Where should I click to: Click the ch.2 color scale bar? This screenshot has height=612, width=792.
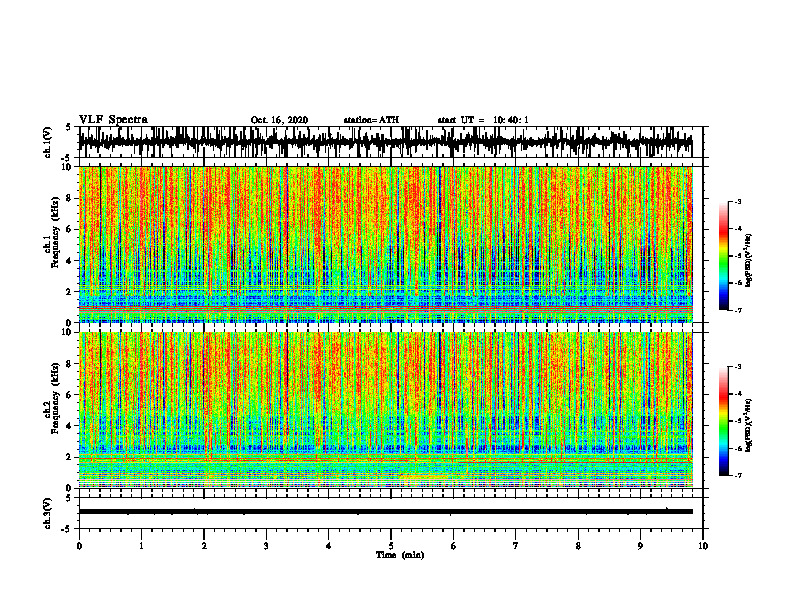pos(723,421)
